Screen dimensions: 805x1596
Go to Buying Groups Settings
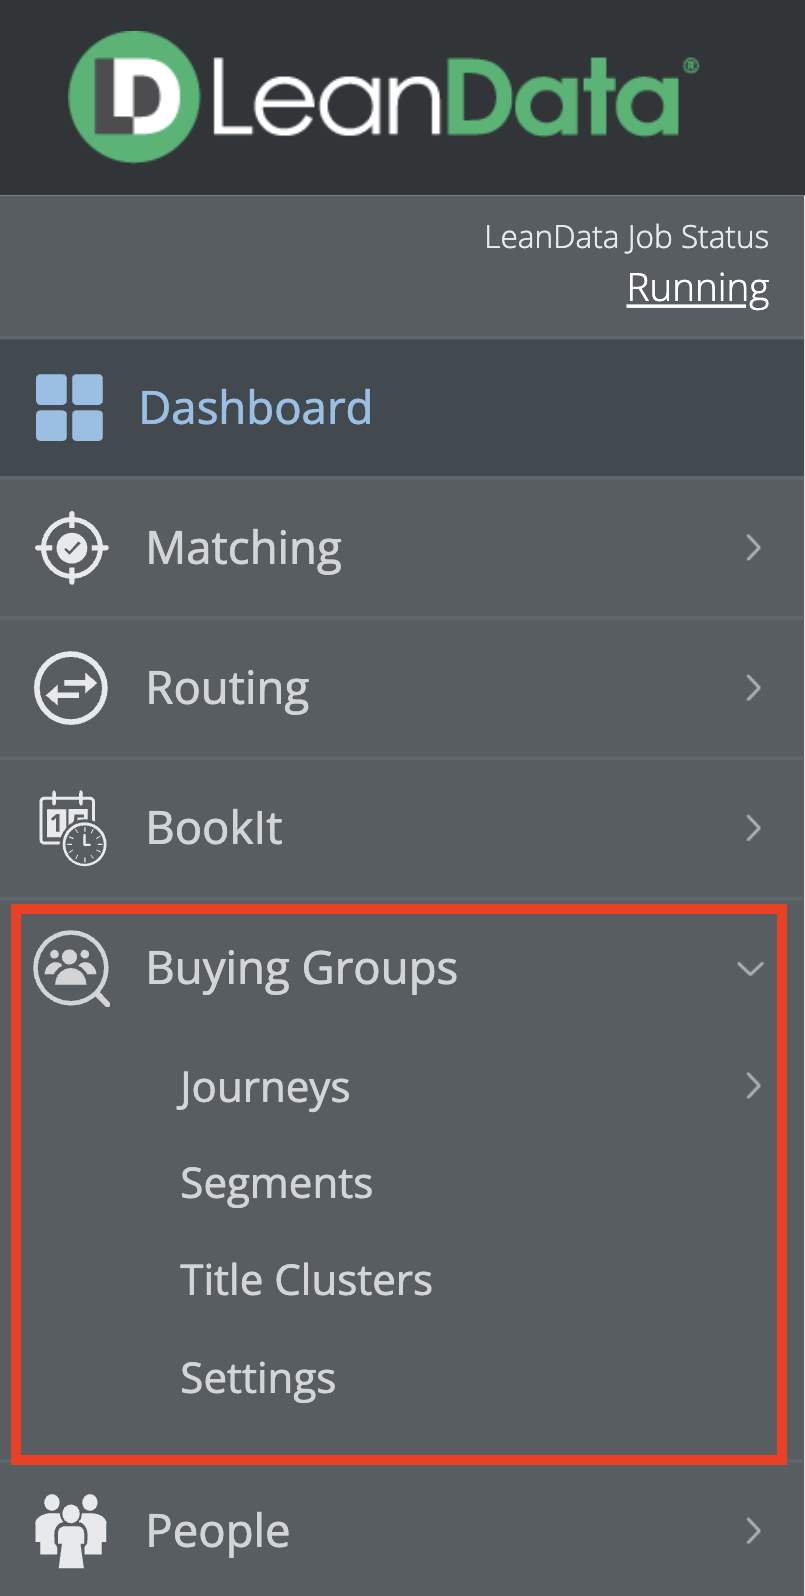coord(258,1378)
